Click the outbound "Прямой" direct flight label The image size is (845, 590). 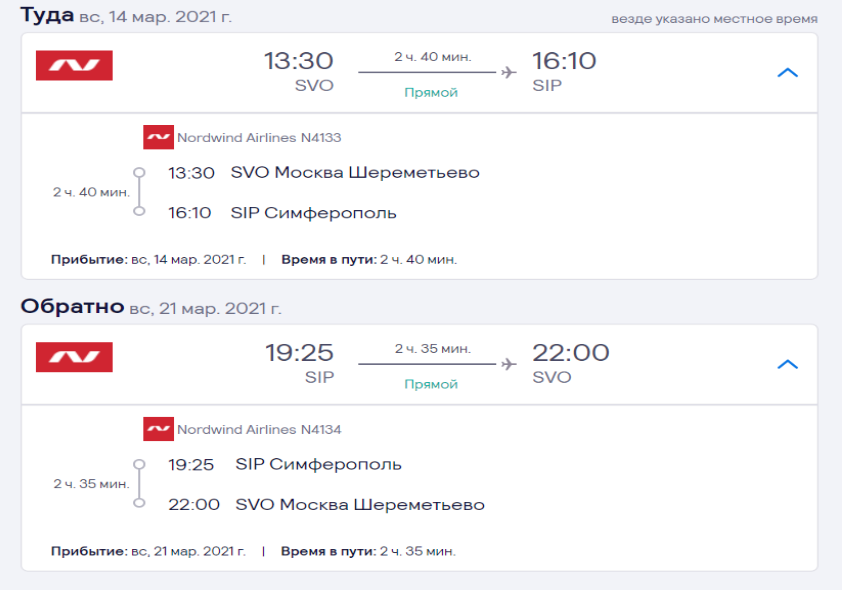[431, 92]
